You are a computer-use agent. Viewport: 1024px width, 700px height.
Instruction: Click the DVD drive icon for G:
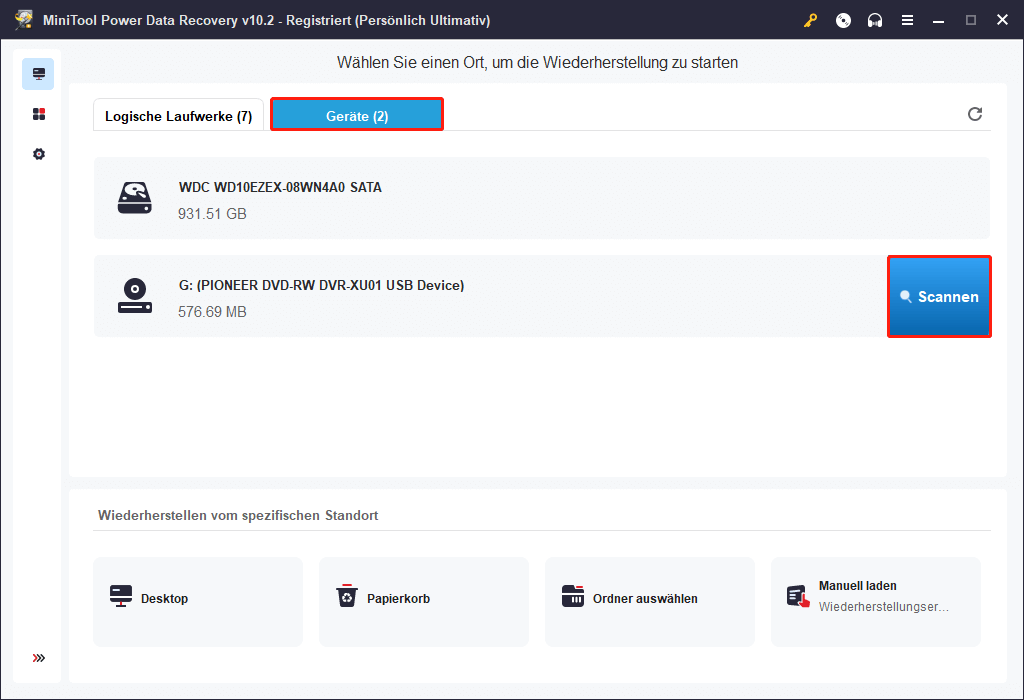tap(135, 296)
